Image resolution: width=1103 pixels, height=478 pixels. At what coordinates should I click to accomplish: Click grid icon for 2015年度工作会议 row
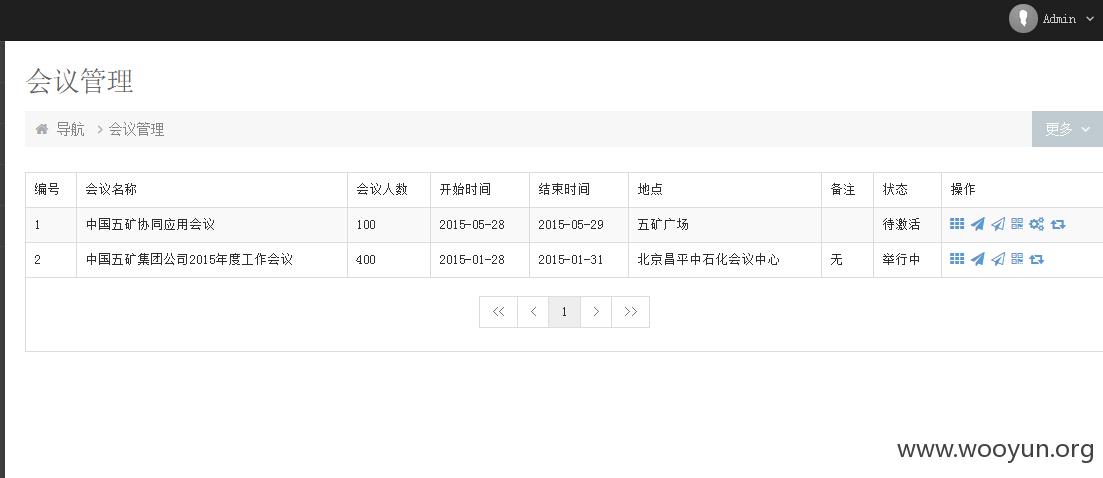click(957, 259)
